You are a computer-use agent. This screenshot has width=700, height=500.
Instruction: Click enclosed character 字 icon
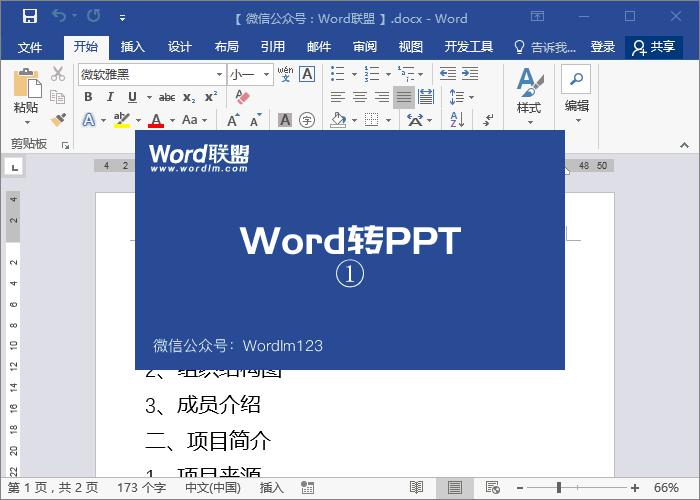[x=307, y=120]
